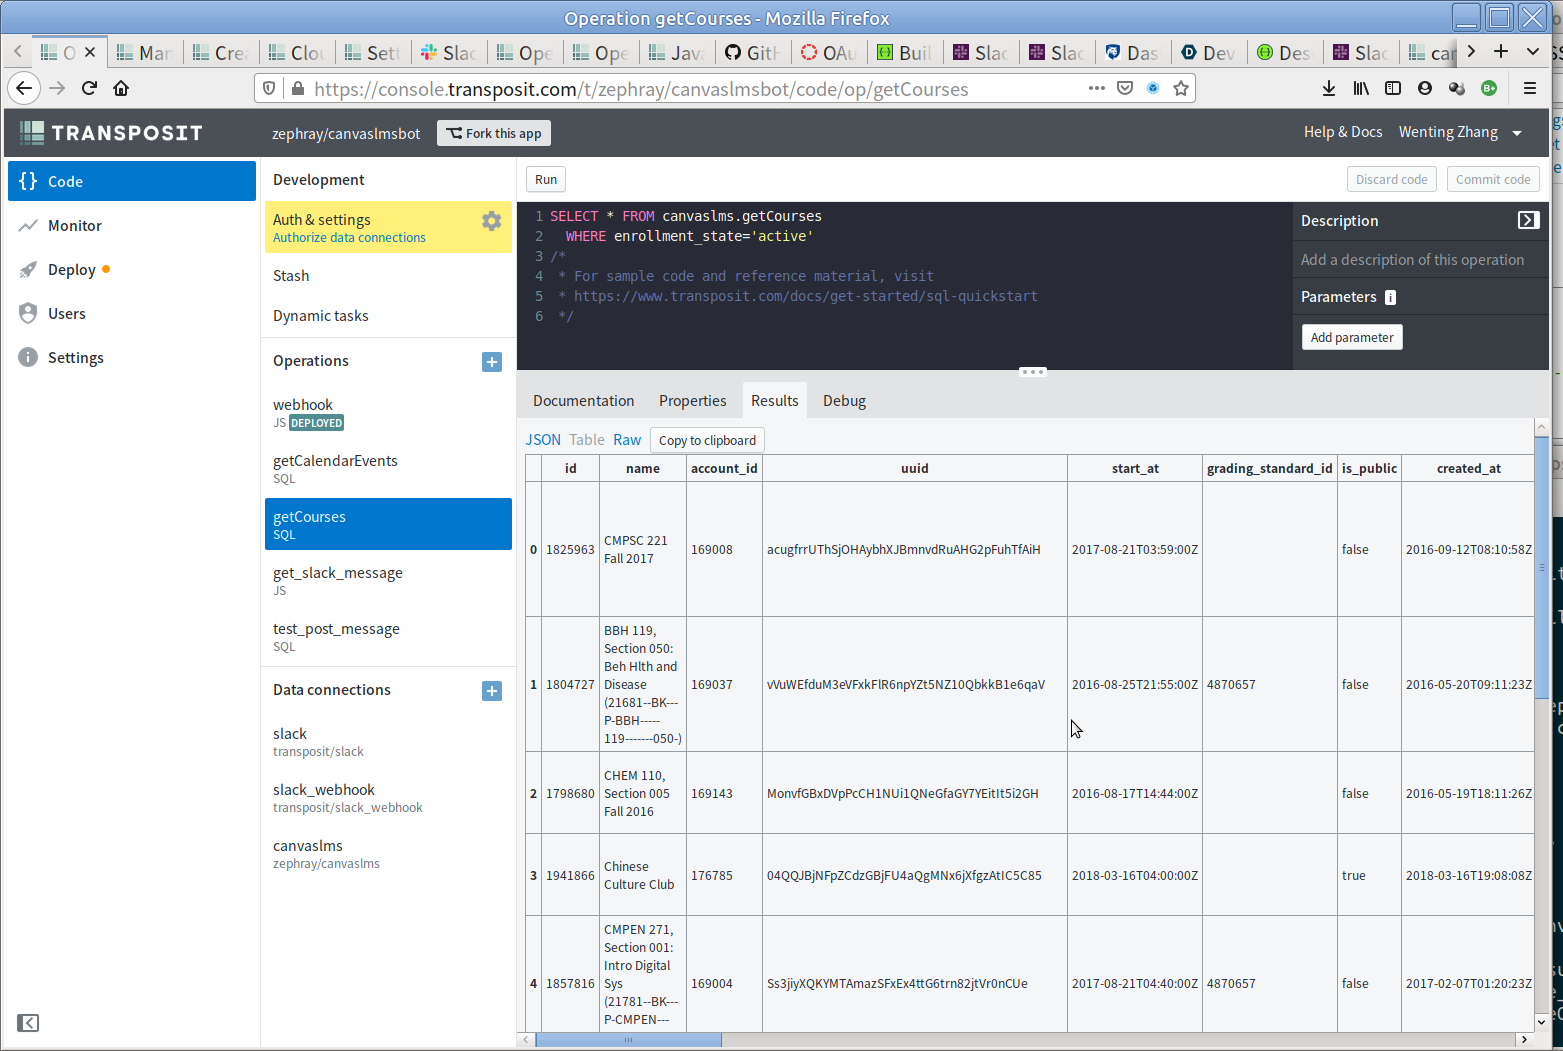This screenshot has width=1563, height=1051.
Task: Copy results to clipboard
Action: pyautogui.click(x=707, y=440)
